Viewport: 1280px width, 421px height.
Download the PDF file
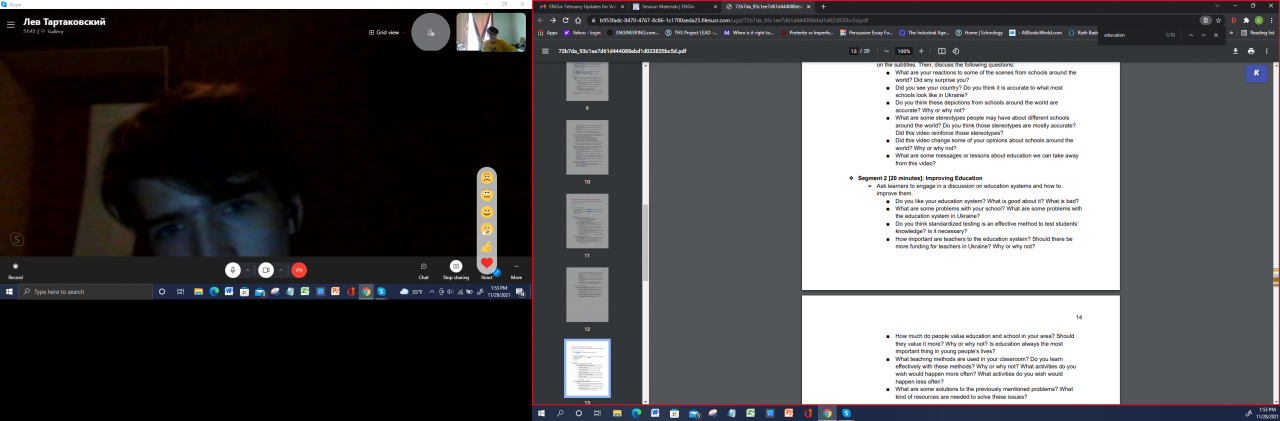(1236, 51)
